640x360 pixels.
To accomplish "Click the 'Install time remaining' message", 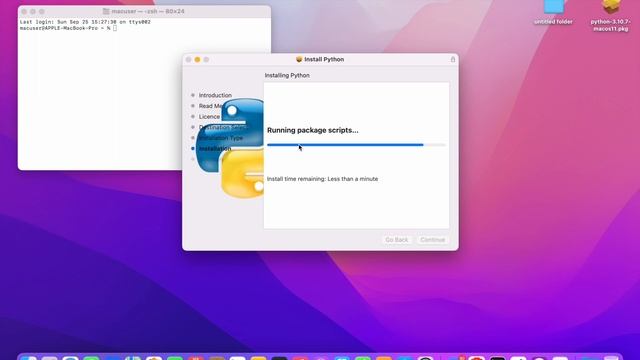I will click(322, 179).
